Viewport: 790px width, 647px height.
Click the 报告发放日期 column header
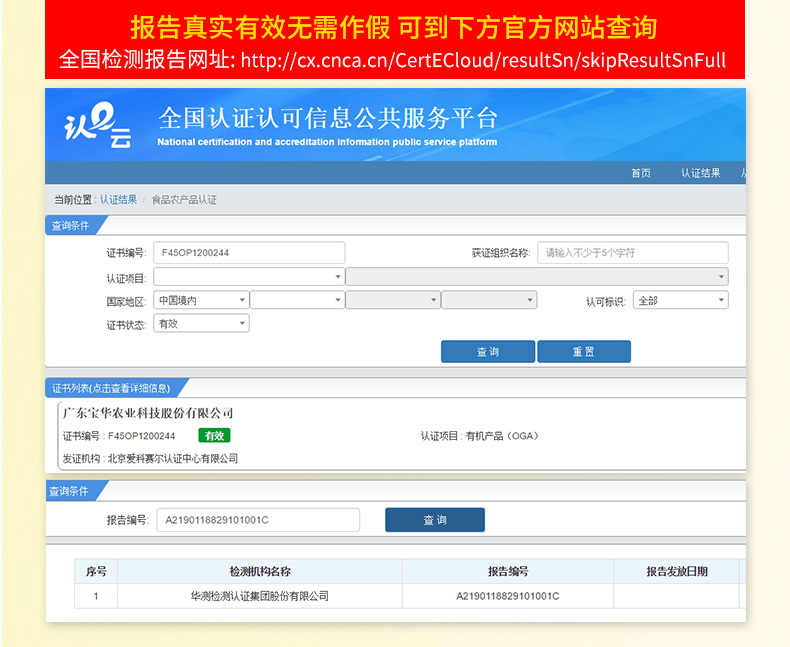coord(677,571)
